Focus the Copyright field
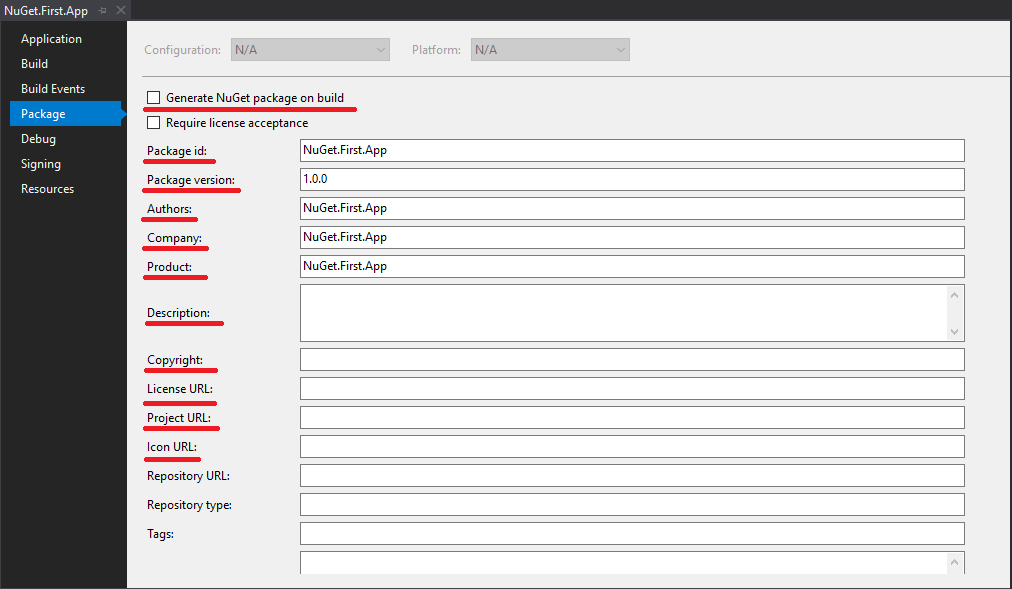The height and width of the screenshot is (589, 1012). pyautogui.click(x=632, y=359)
